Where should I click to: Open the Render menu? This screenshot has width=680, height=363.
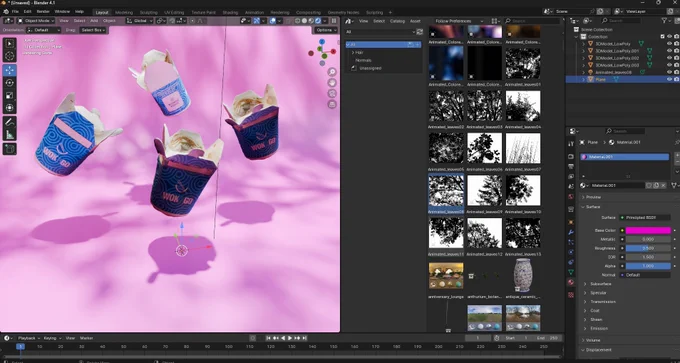pyautogui.click(x=43, y=12)
